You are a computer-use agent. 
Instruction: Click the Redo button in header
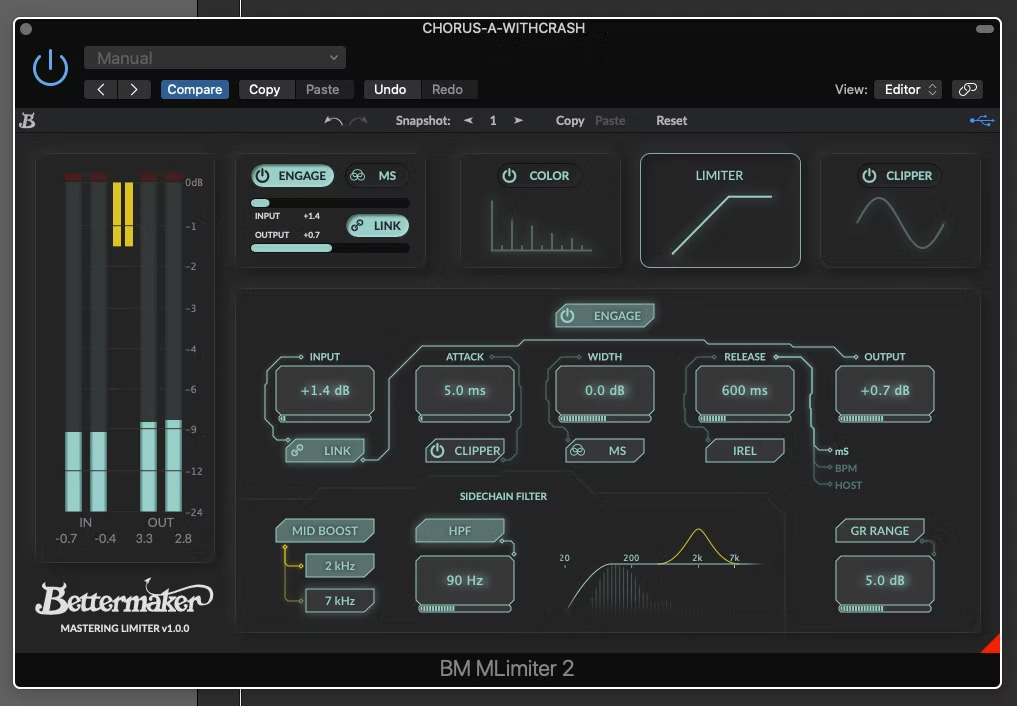coord(448,89)
